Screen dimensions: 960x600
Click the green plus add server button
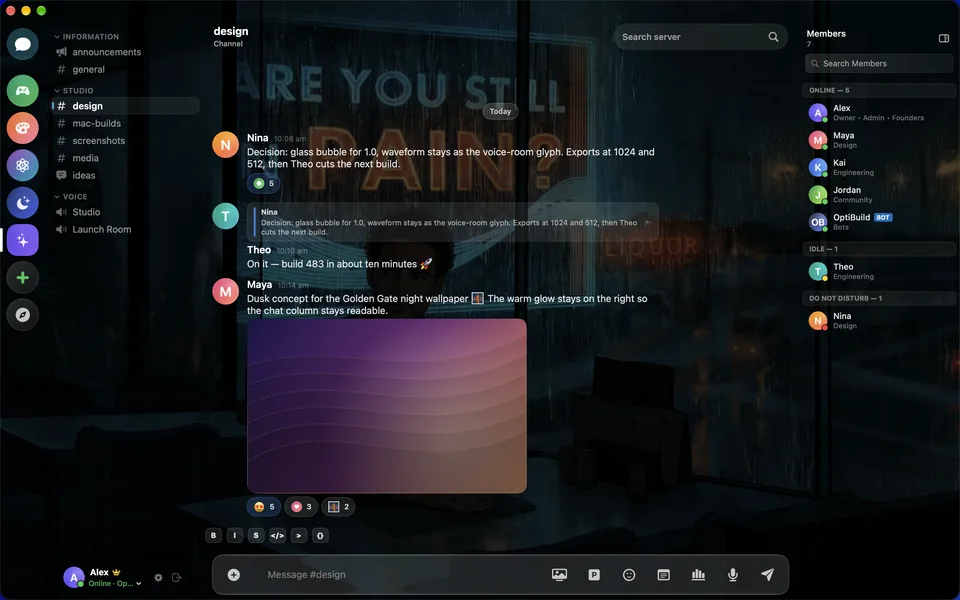pyautogui.click(x=23, y=277)
